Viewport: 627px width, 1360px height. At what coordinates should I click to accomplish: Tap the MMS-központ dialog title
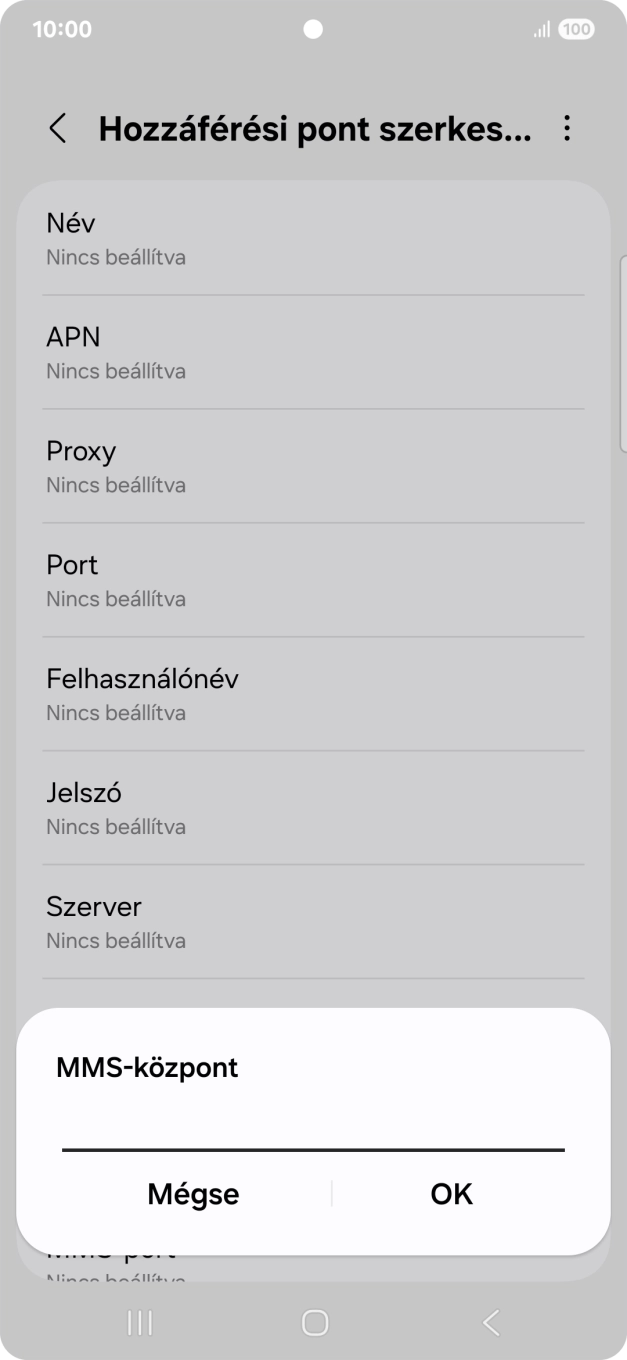[x=147, y=1068]
